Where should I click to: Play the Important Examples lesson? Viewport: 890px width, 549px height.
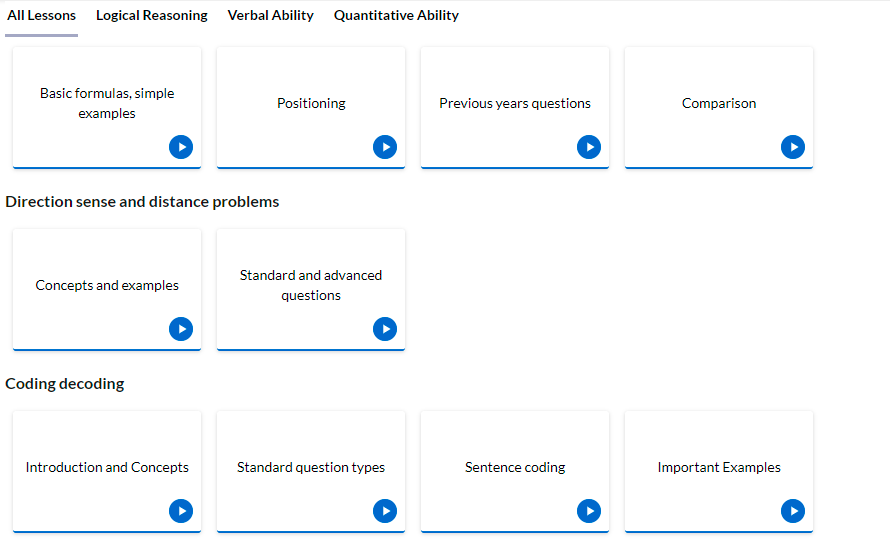point(793,511)
